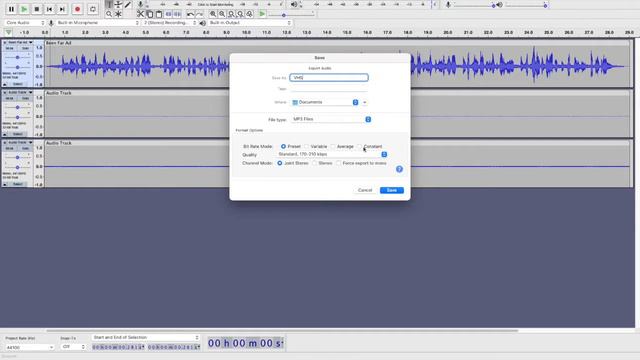The height and width of the screenshot is (360, 640).
Task: Click the red Record button
Action: (78, 9)
